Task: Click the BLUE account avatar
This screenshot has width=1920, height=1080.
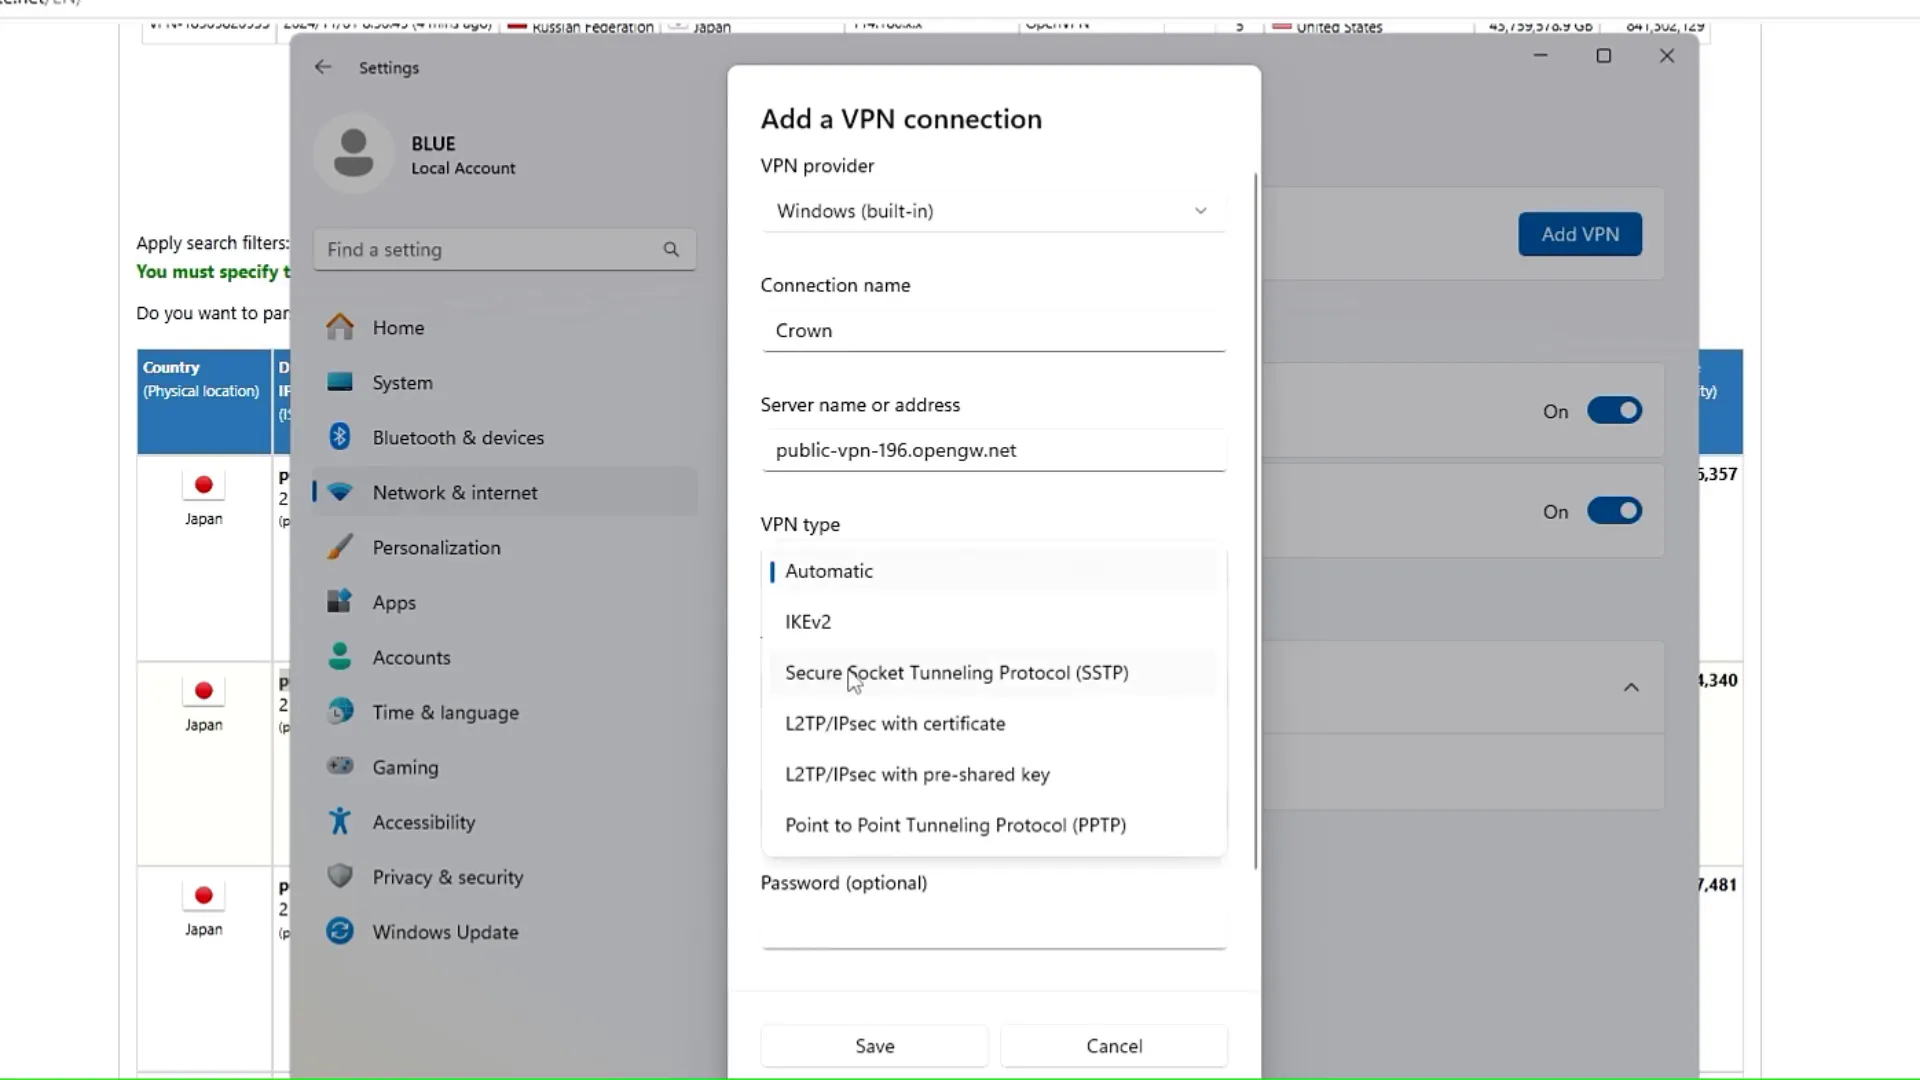Action: pos(353,153)
